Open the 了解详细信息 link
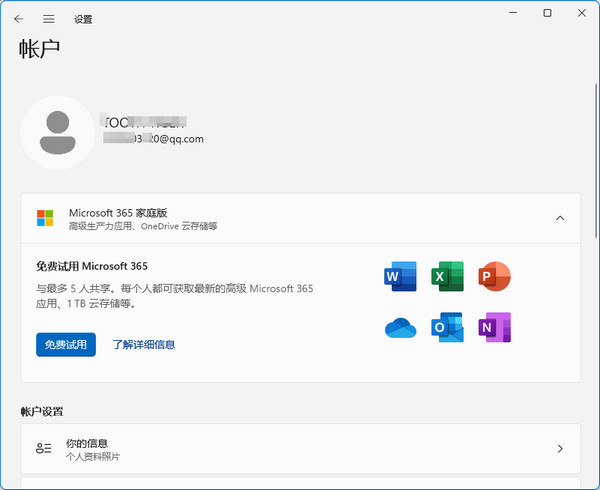Viewport: 600px width, 490px height. pyautogui.click(x=144, y=345)
